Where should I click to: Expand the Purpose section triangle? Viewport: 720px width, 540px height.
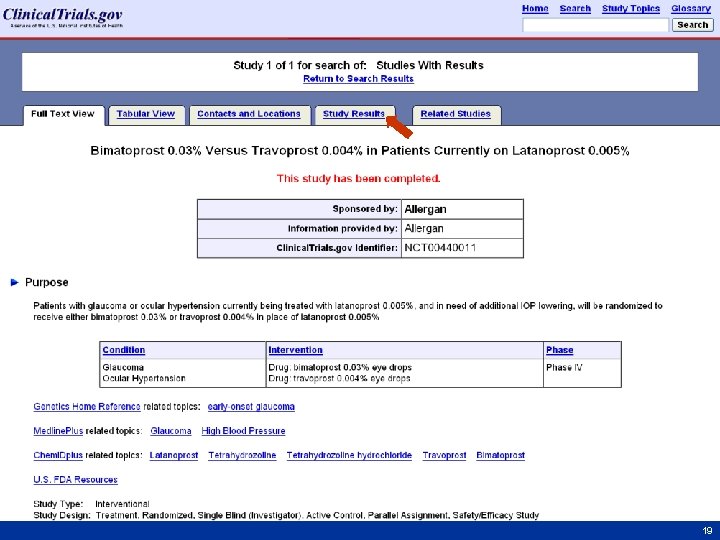(15, 282)
